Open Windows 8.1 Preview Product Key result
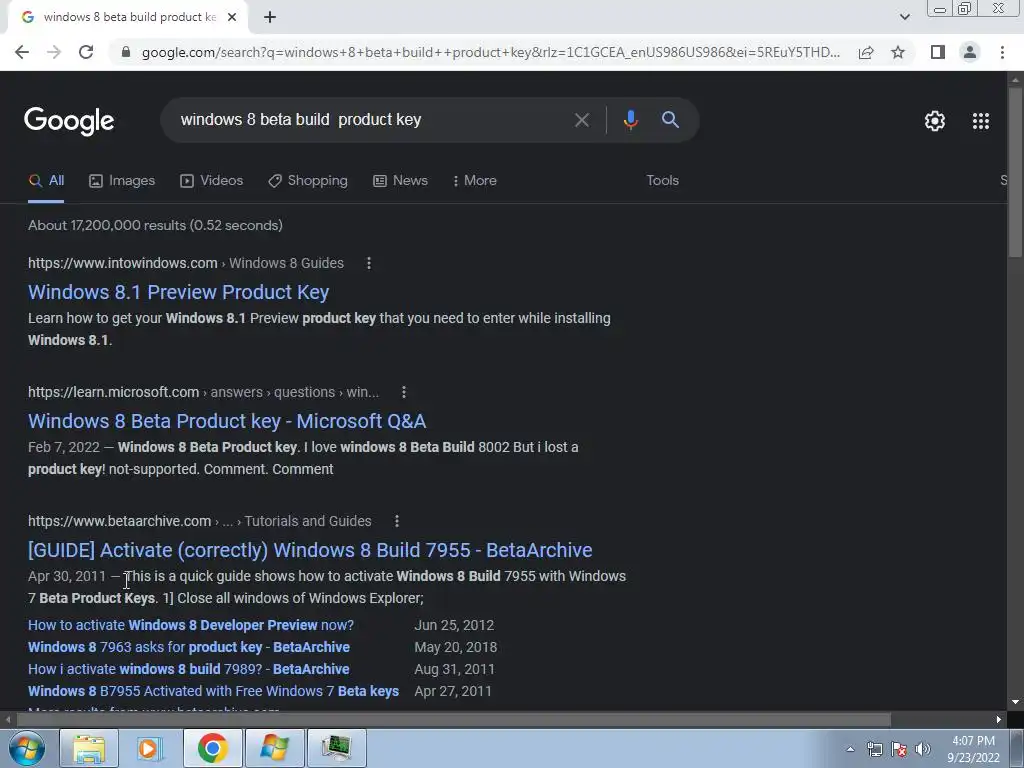The image size is (1024, 768). 178,292
